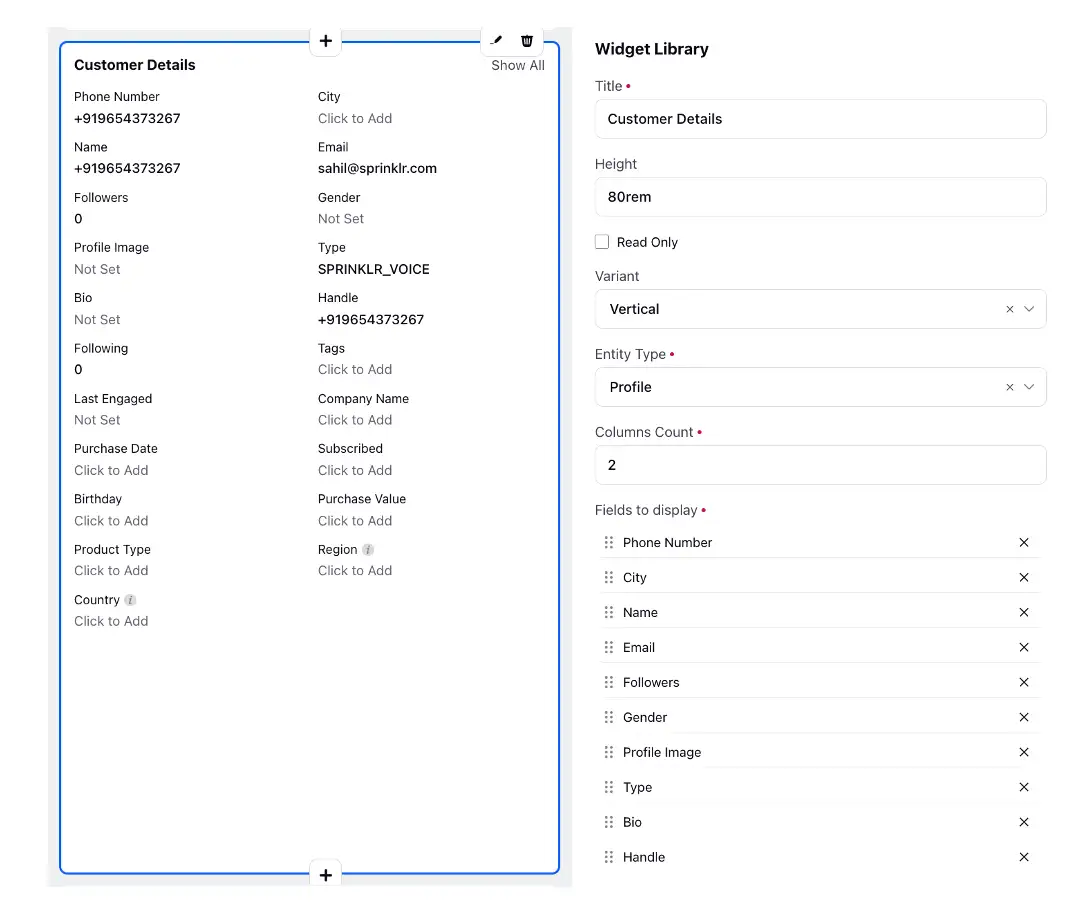Click to Add Tags for the customer

coord(355,369)
